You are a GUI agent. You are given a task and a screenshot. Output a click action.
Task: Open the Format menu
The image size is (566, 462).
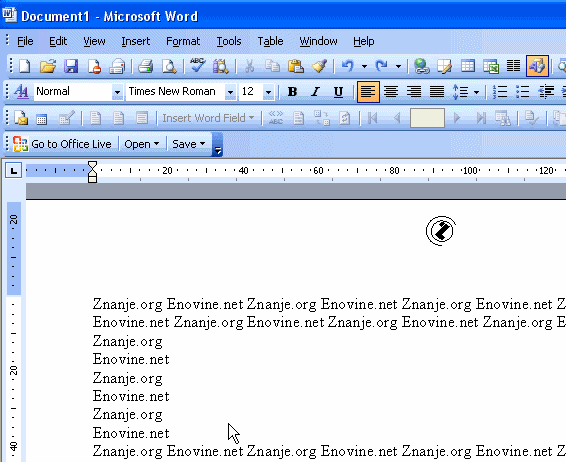pyautogui.click(x=183, y=41)
